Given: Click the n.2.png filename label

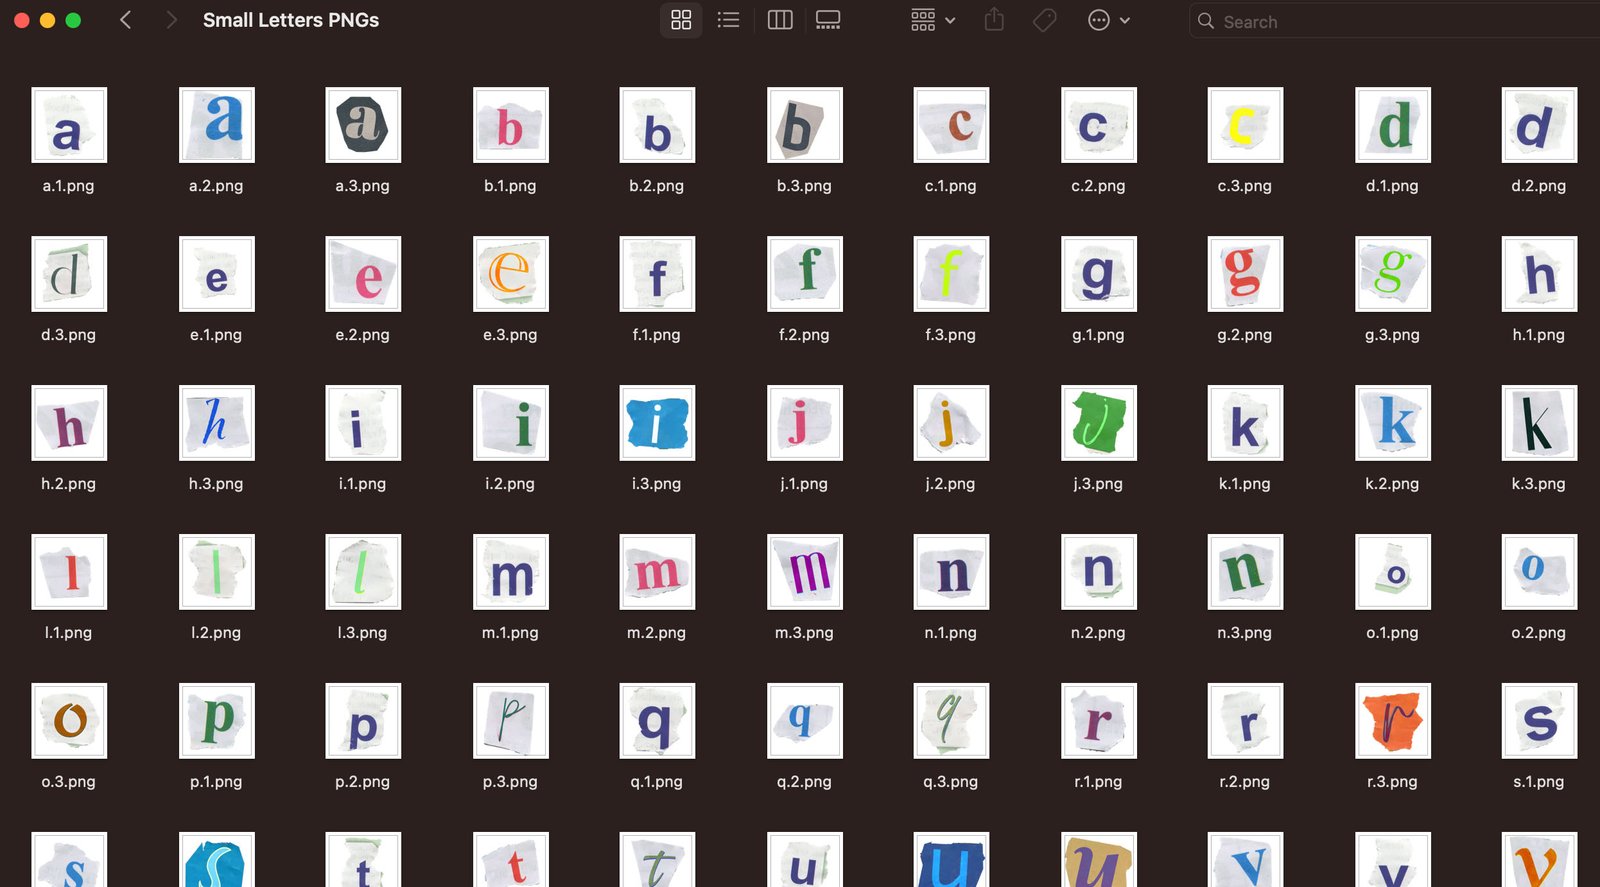Looking at the screenshot, I should click(x=1098, y=633).
